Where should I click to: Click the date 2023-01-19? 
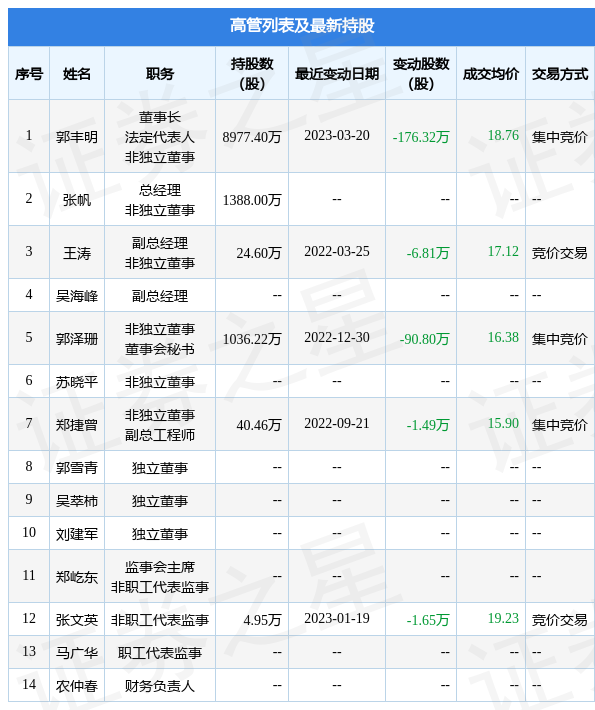point(337,619)
